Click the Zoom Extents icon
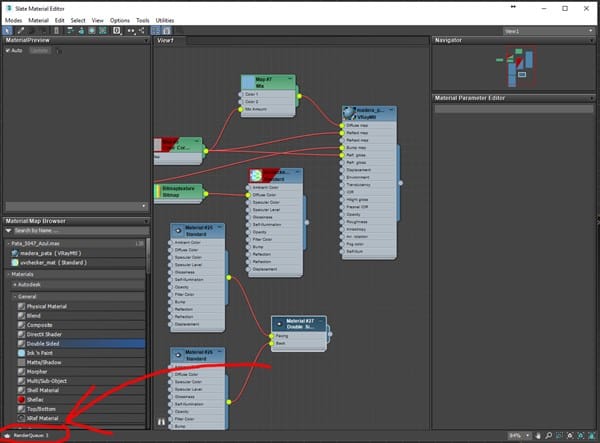The height and width of the screenshot is (443, 600). (571, 436)
